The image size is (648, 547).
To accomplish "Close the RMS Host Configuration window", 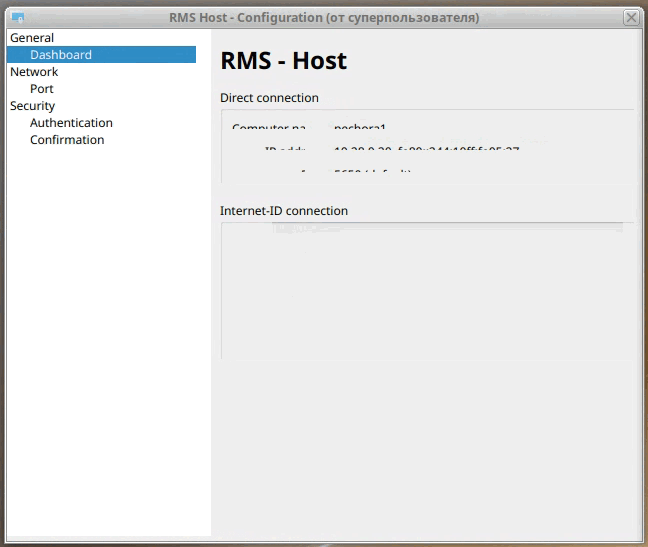I will [631, 18].
